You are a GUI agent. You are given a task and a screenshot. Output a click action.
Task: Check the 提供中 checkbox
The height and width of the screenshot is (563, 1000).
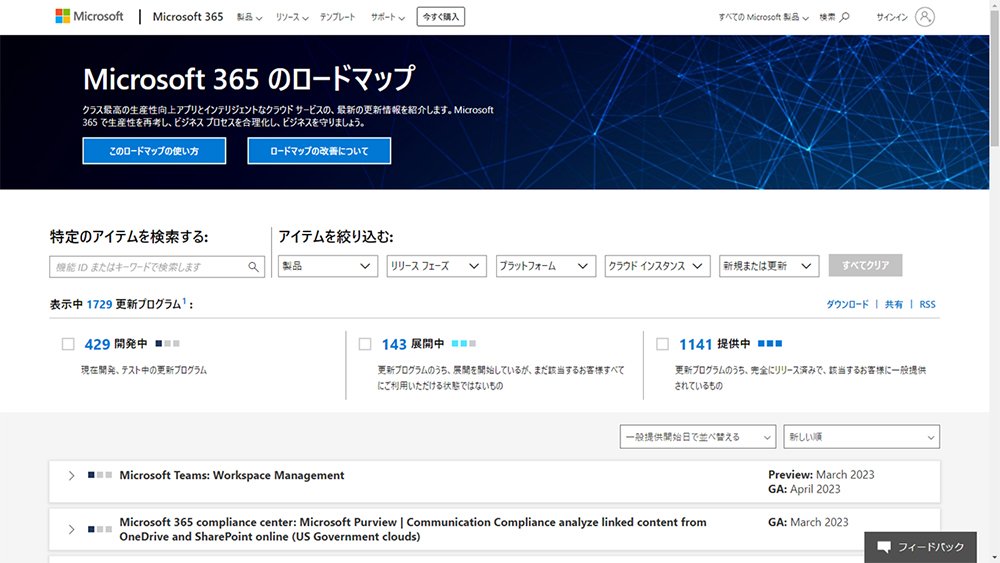click(662, 344)
